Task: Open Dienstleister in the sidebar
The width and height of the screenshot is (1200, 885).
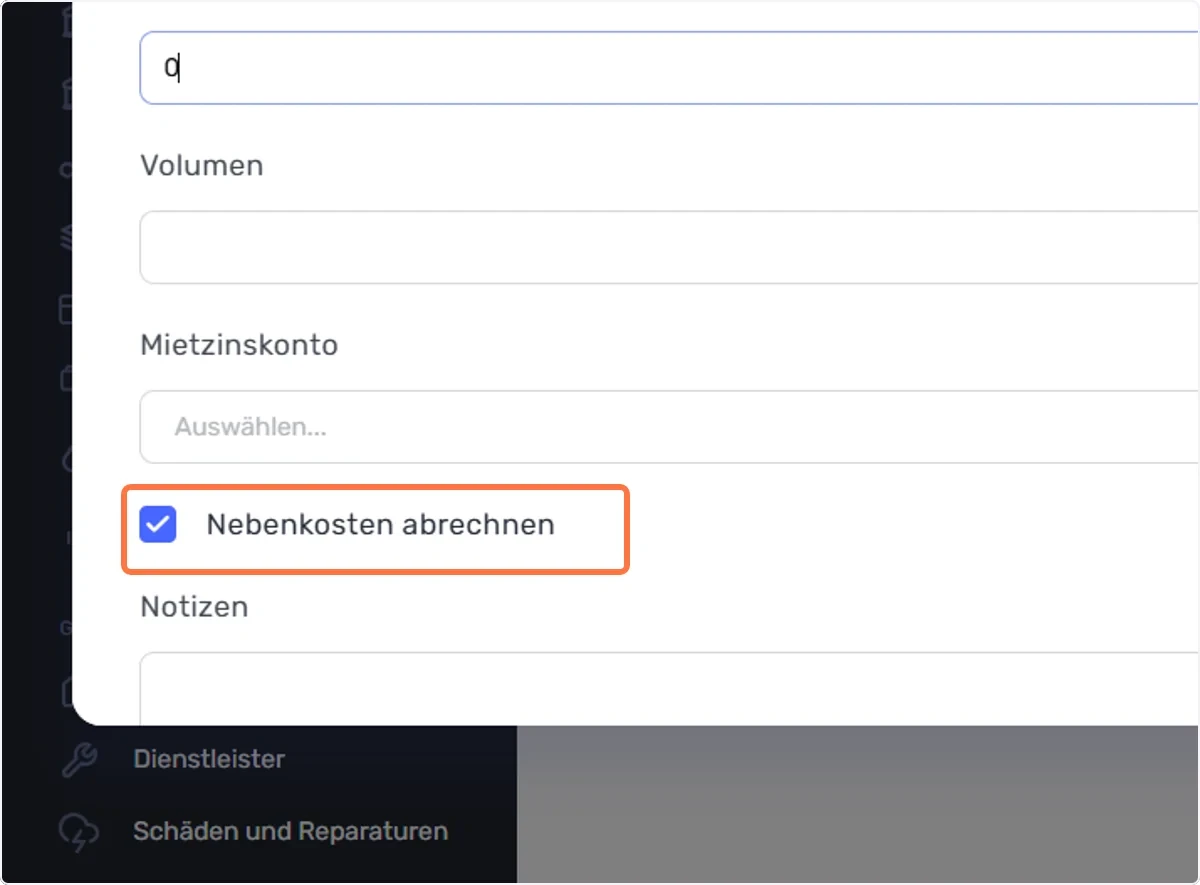Action: point(209,759)
